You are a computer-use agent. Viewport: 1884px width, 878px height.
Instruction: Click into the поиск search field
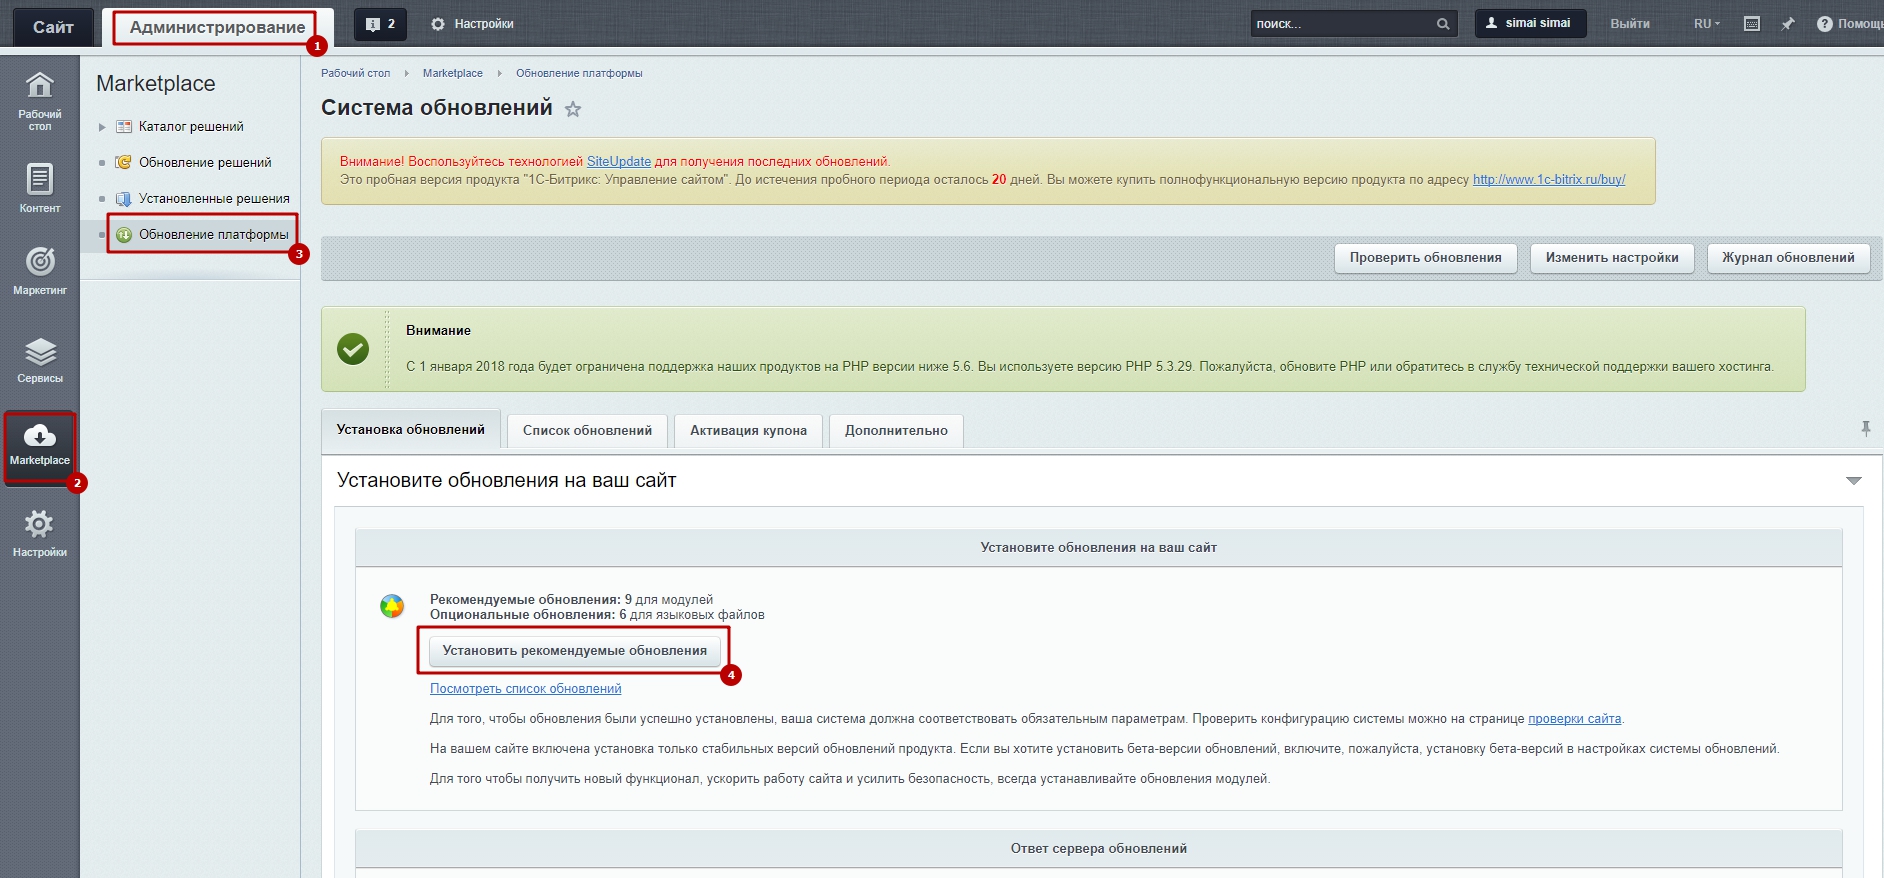pos(1340,24)
